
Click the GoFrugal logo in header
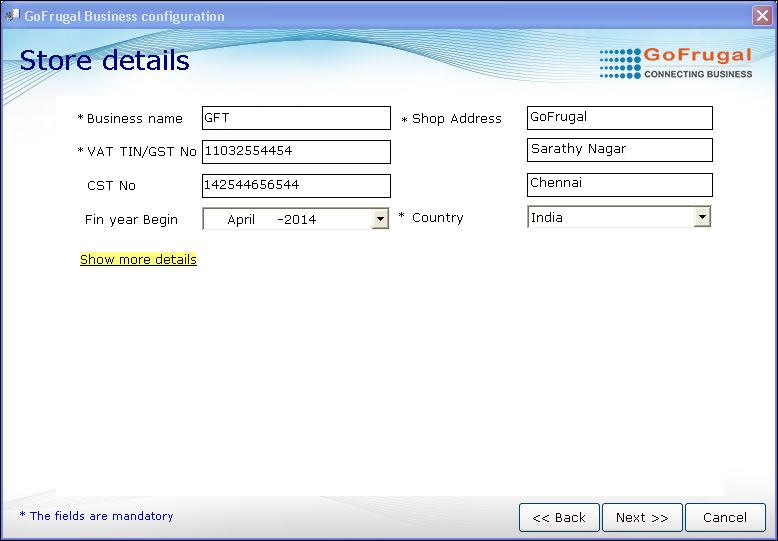[676, 63]
